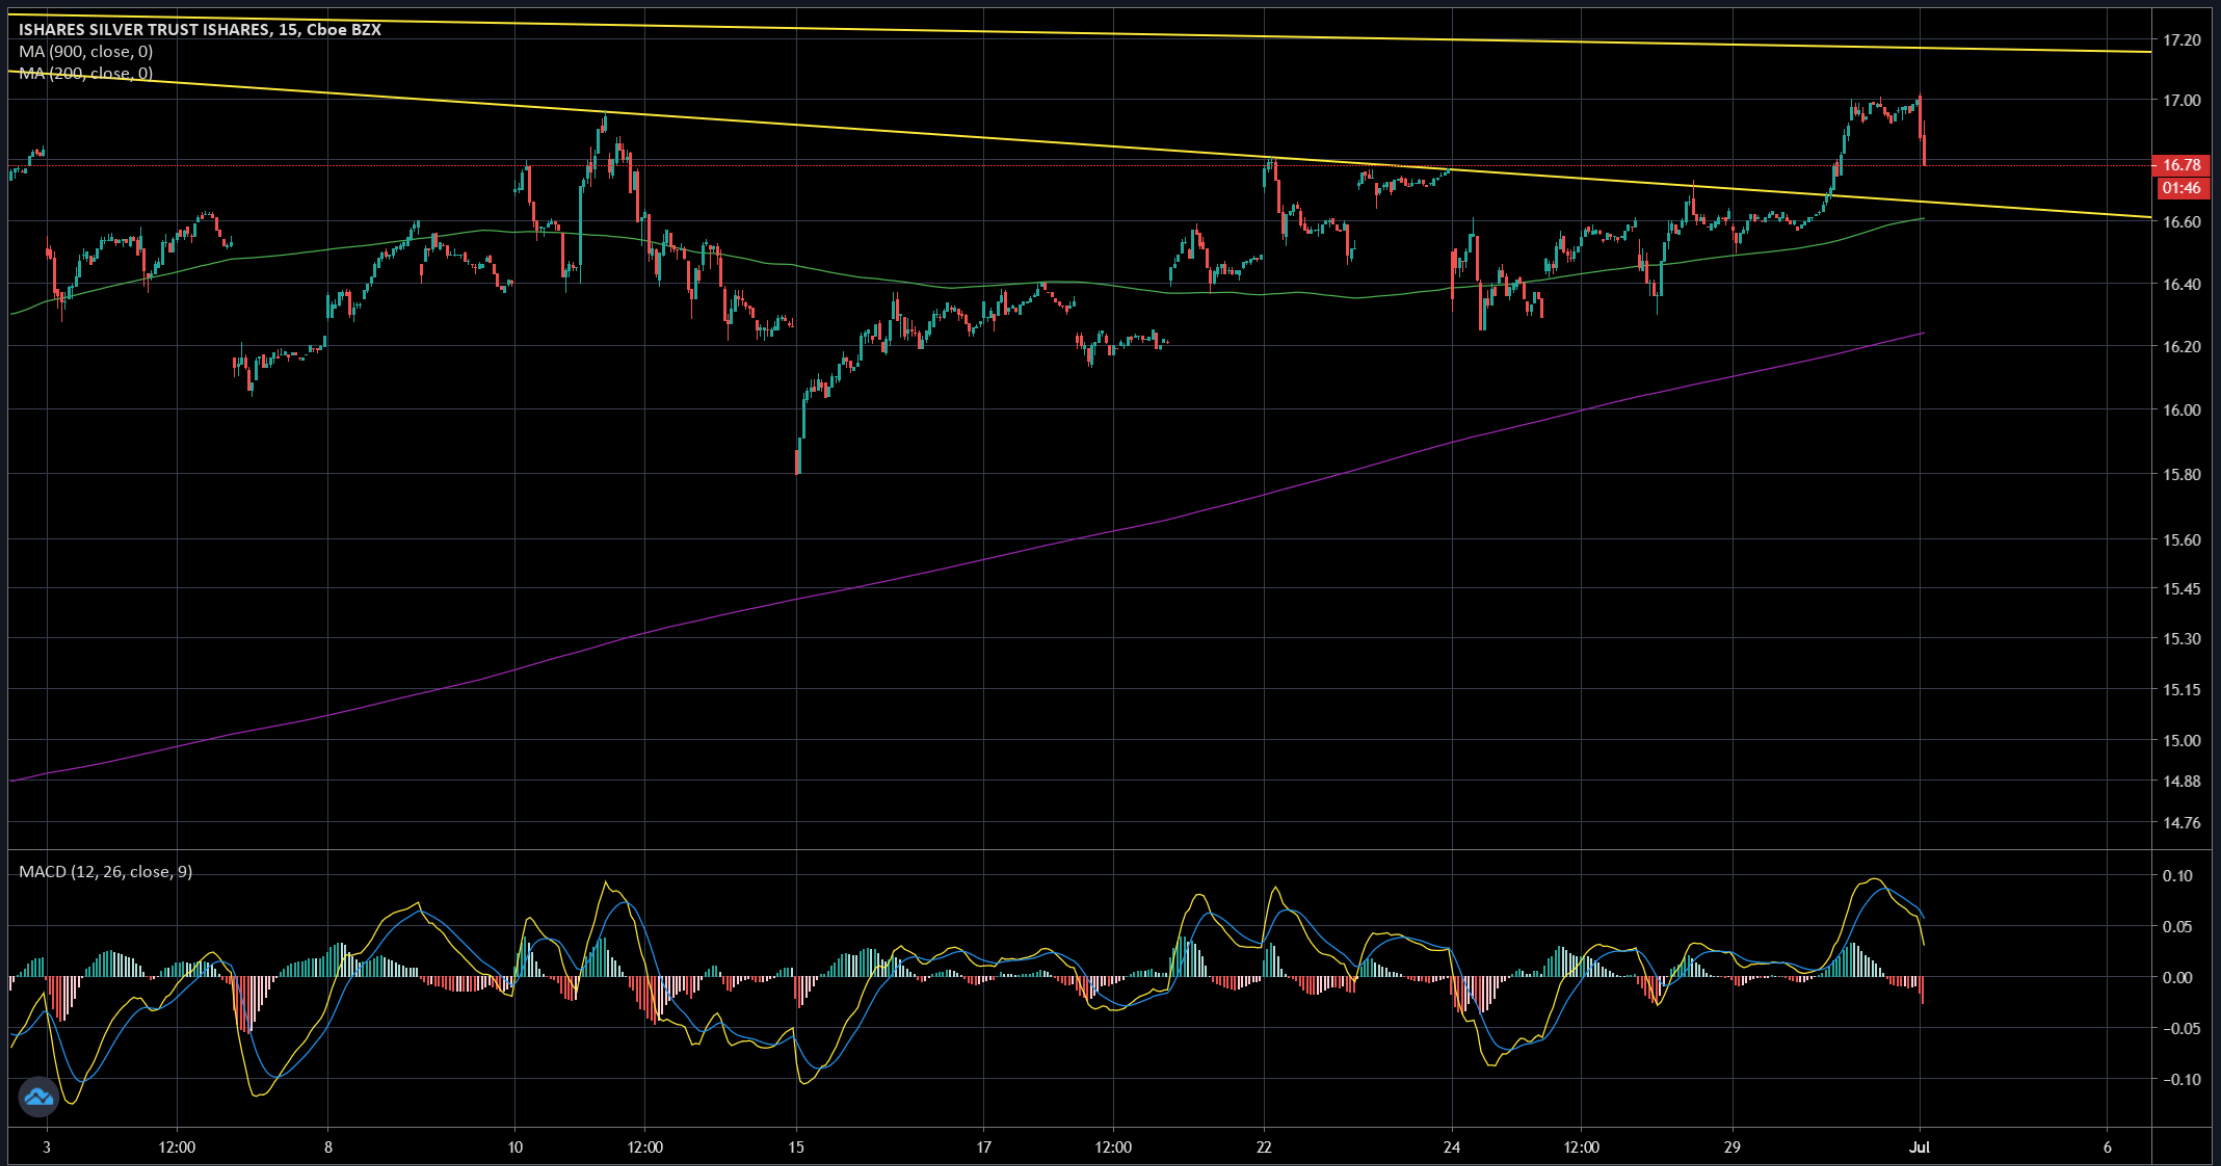Click the date label 17 on time axis
This screenshot has height=1166, width=2221.
click(x=984, y=1147)
